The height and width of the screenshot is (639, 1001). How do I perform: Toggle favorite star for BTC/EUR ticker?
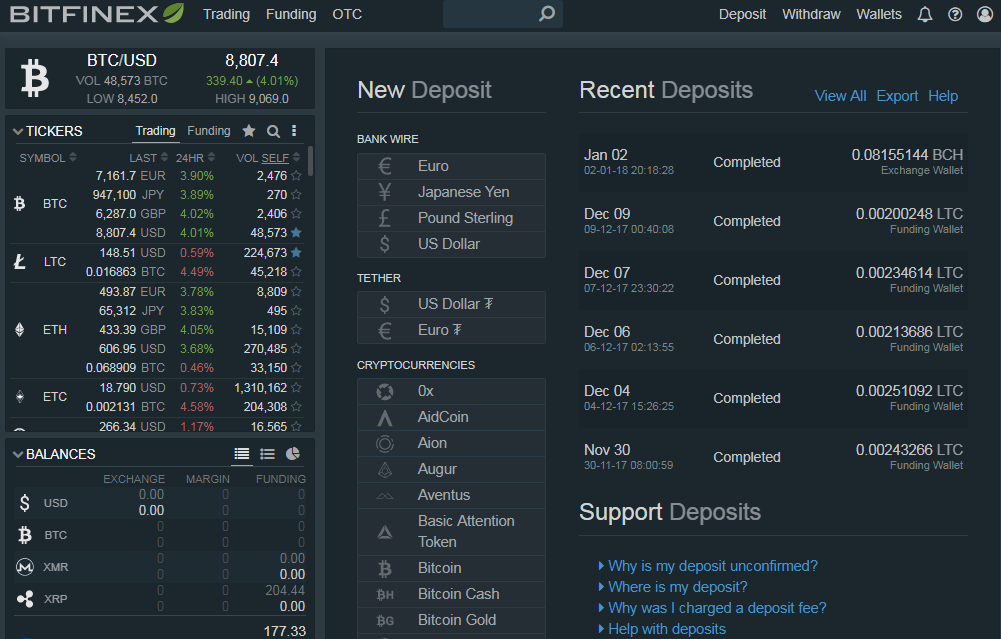[x=296, y=176]
